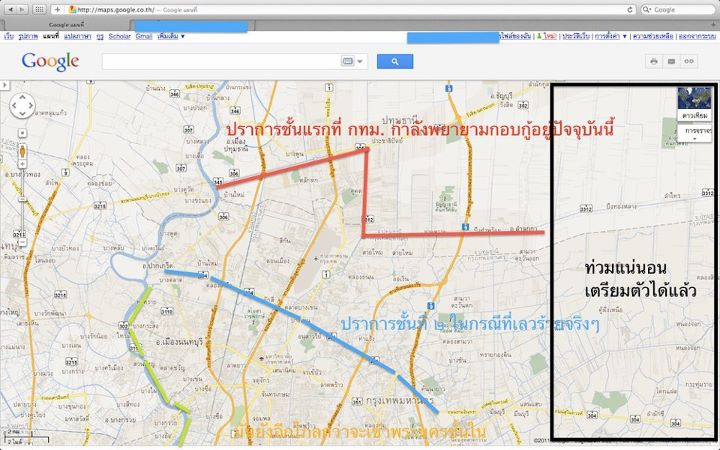Click the email envelope icon
The image size is (720, 450).
coord(670,61)
